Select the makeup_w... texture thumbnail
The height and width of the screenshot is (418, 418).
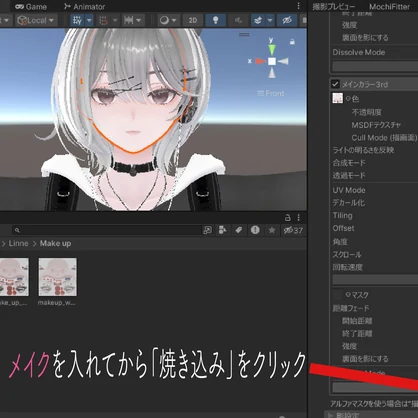[57, 277]
